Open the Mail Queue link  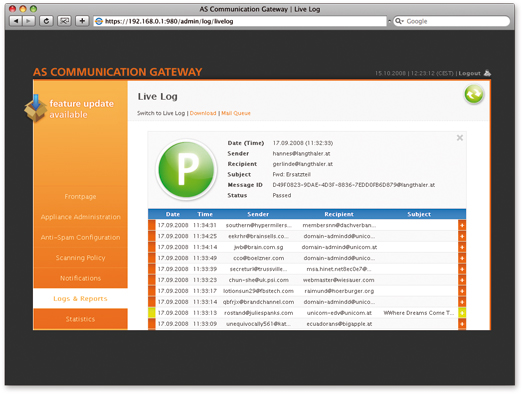(x=236, y=113)
